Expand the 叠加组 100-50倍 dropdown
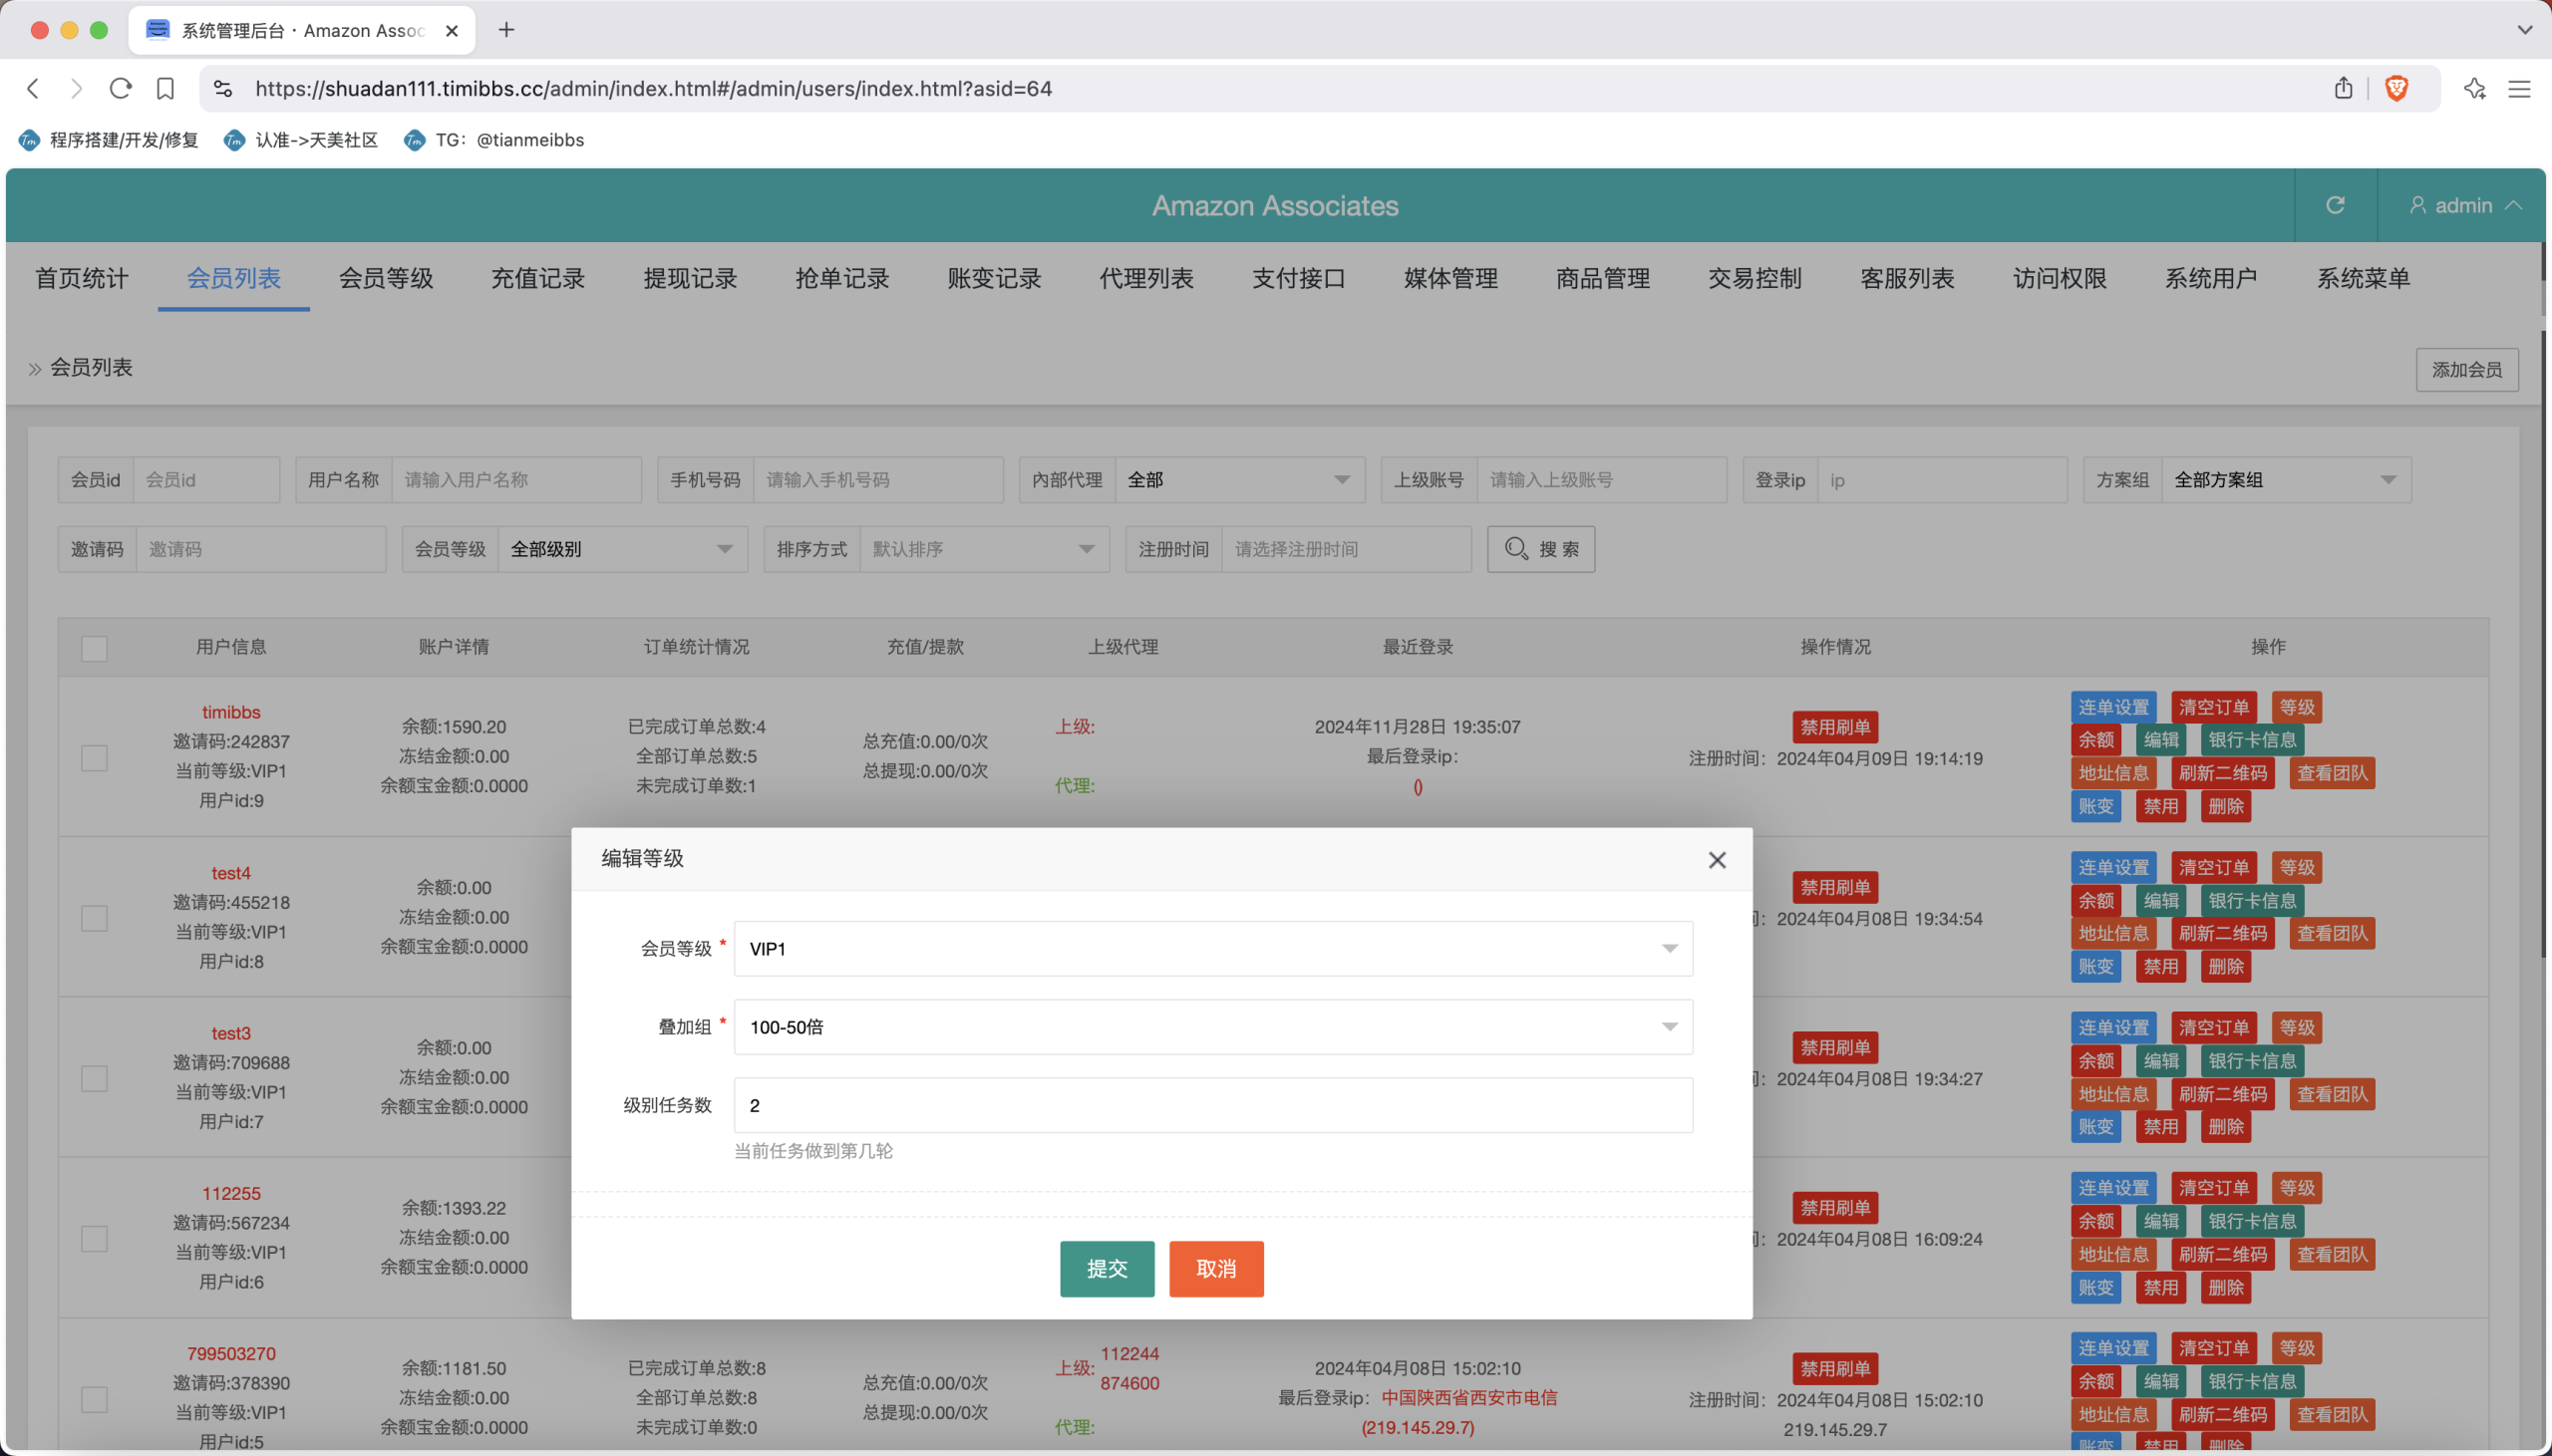The height and width of the screenshot is (1456, 2552). click(1213, 1027)
